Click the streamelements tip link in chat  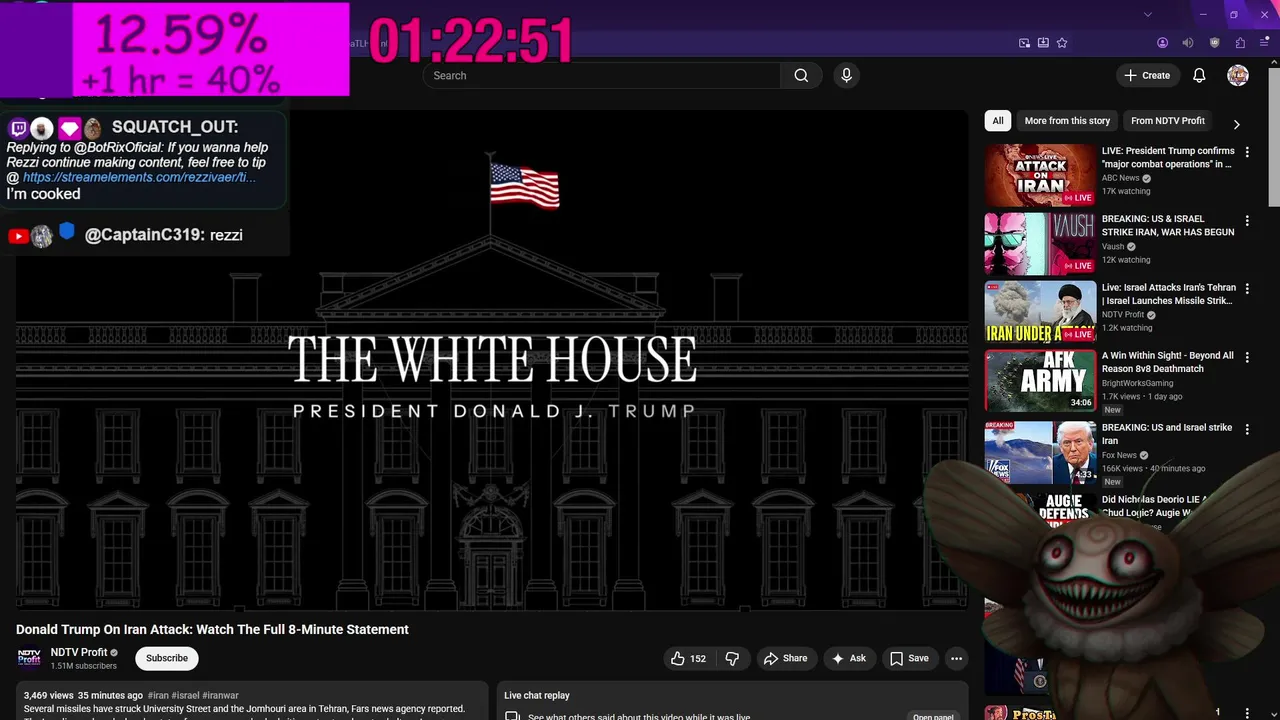[x=139, y=177]
